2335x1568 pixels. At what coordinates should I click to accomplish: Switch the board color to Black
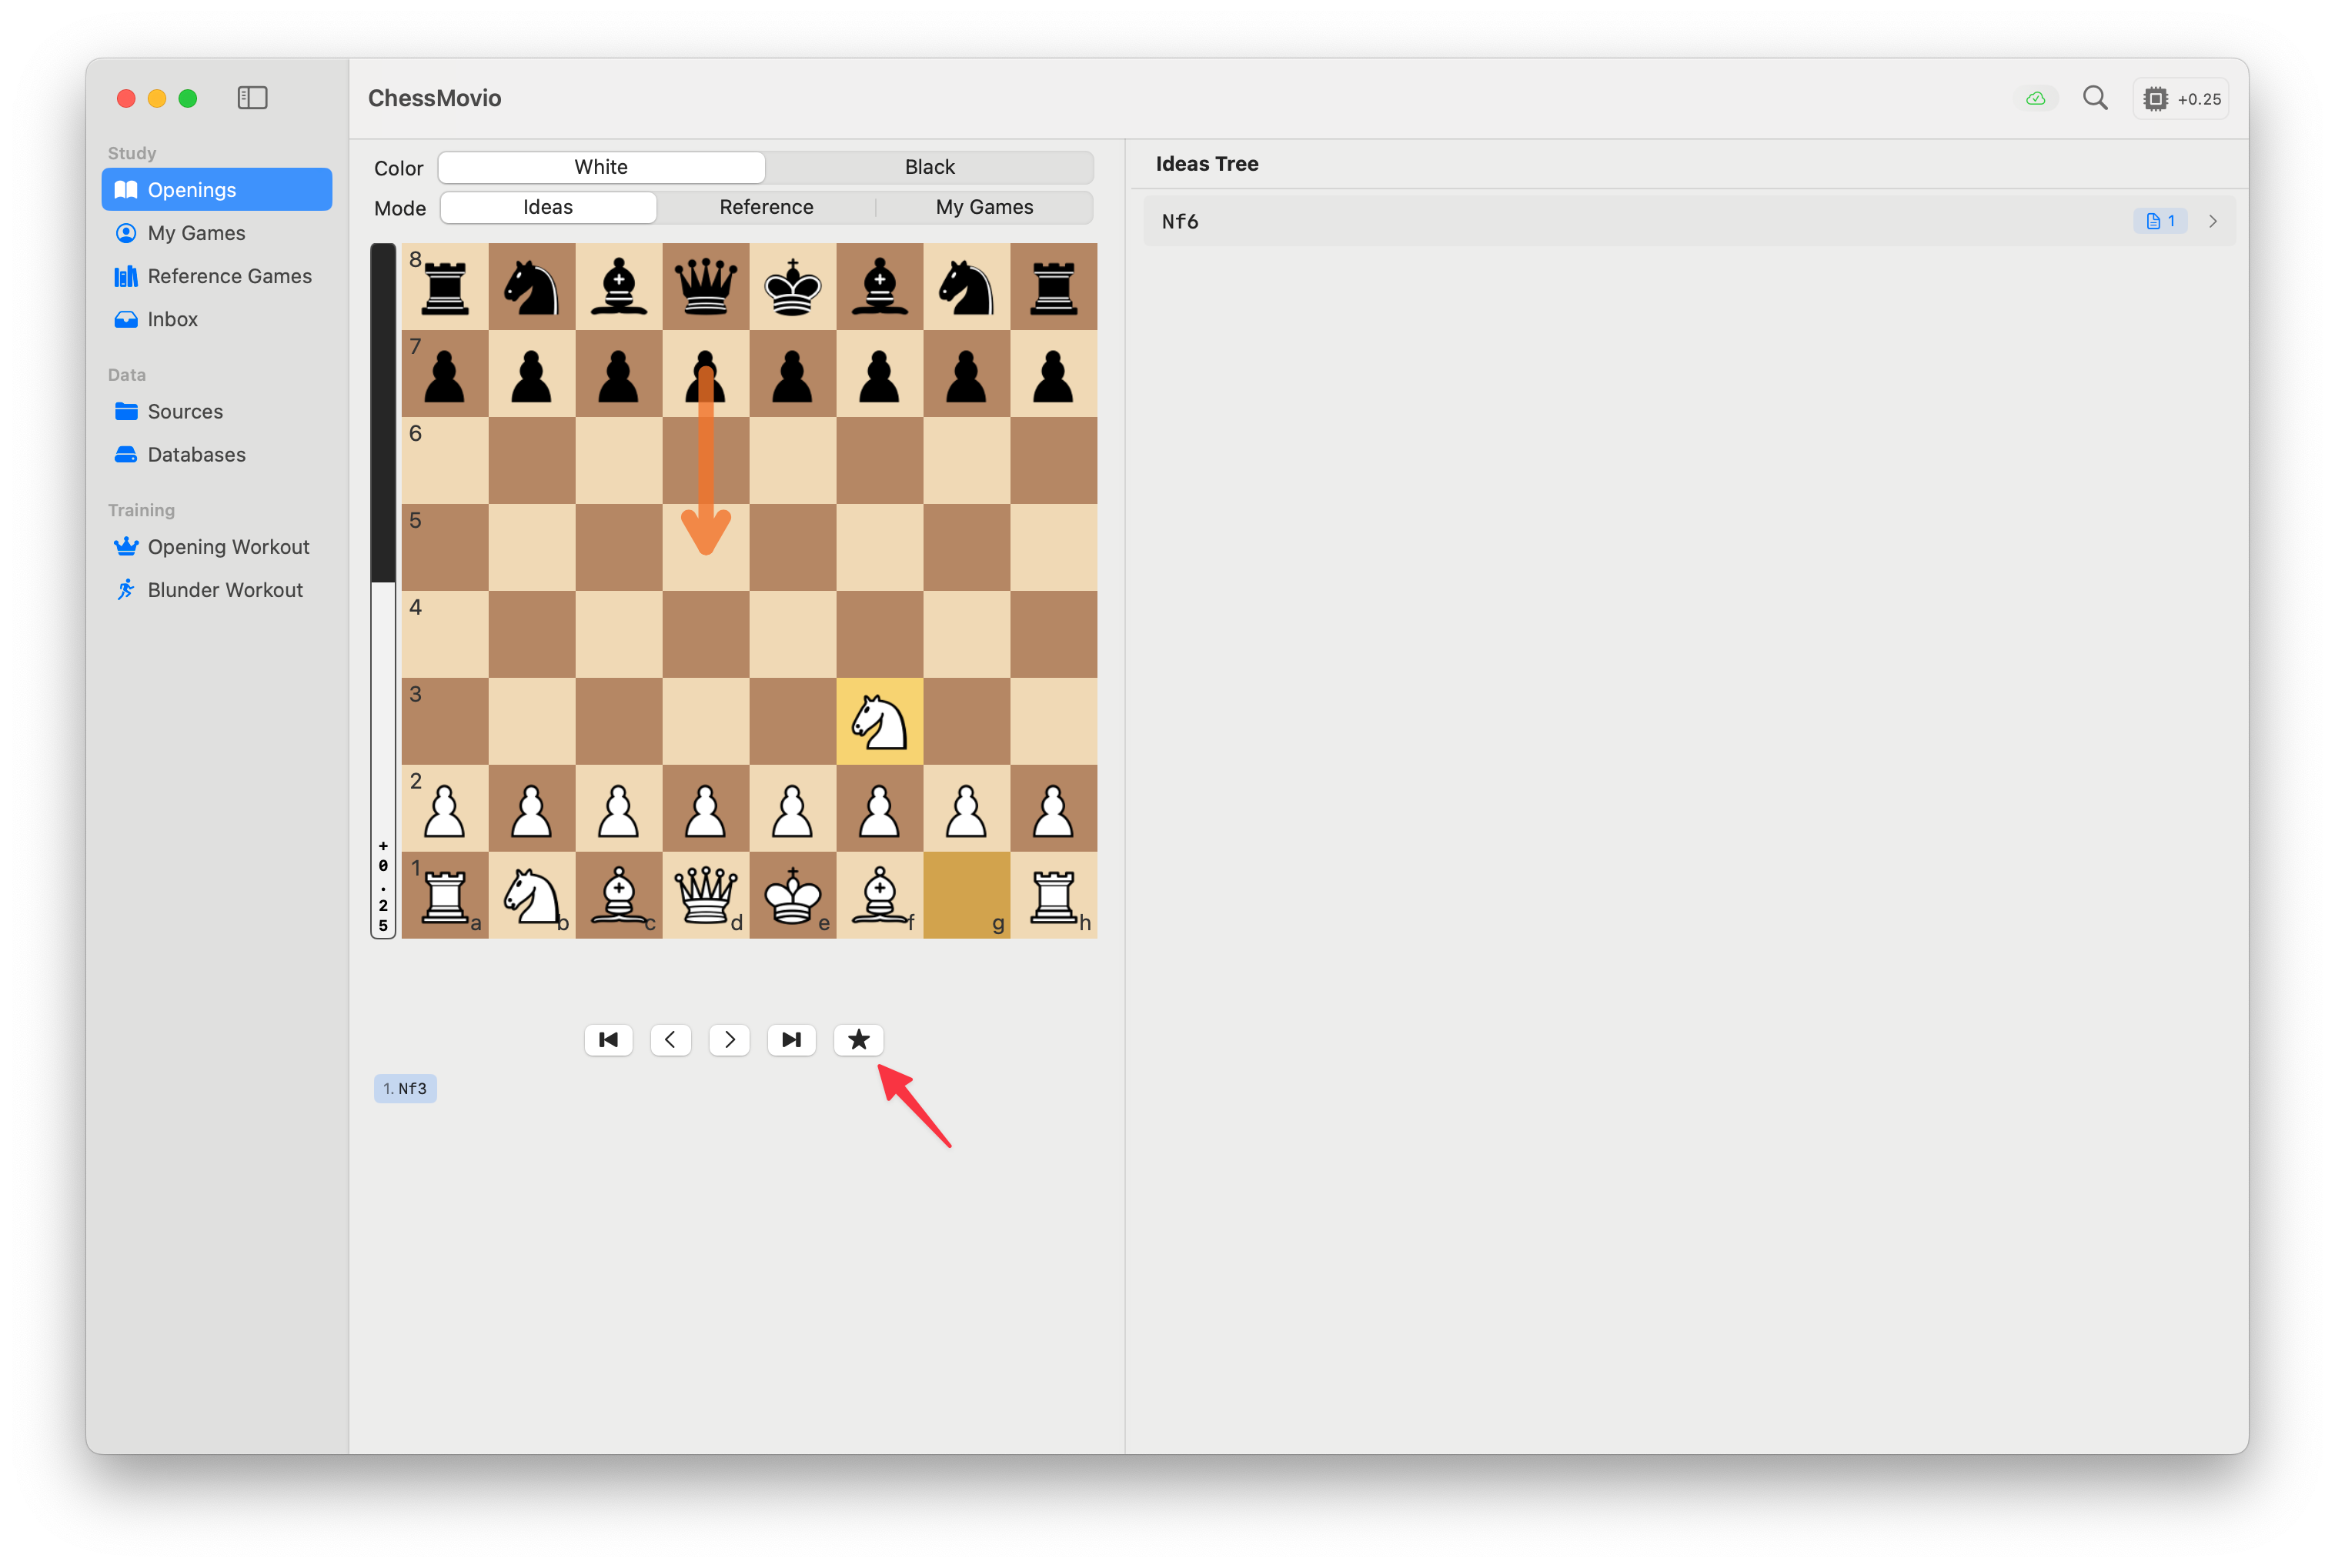click(x=929, y=166)
